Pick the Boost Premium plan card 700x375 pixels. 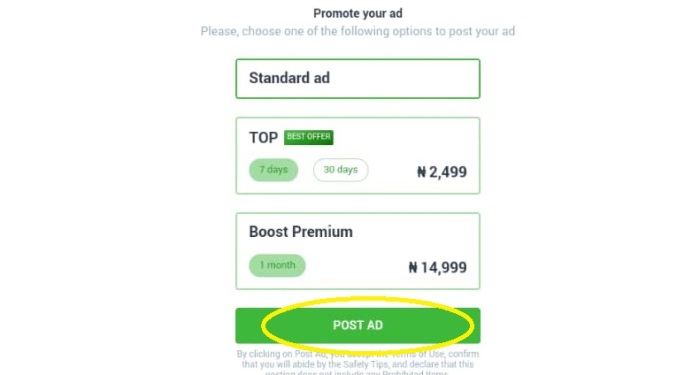358,251
